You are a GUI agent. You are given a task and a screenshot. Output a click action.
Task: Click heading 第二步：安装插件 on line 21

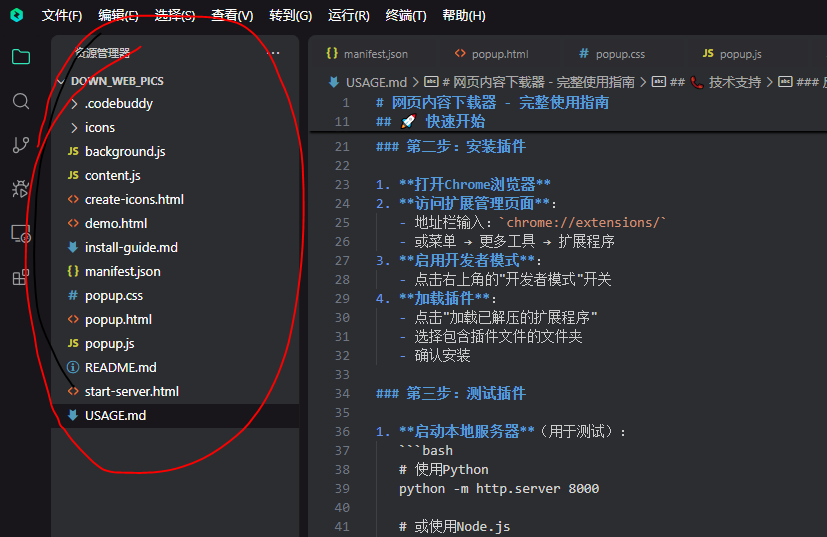coord(450,147)
